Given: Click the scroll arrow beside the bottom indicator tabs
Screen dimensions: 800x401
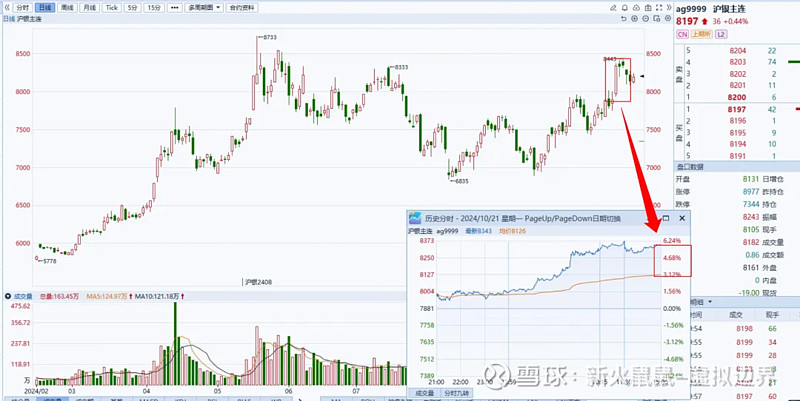Looking at the screenshot, I should (x=299, y=399).
